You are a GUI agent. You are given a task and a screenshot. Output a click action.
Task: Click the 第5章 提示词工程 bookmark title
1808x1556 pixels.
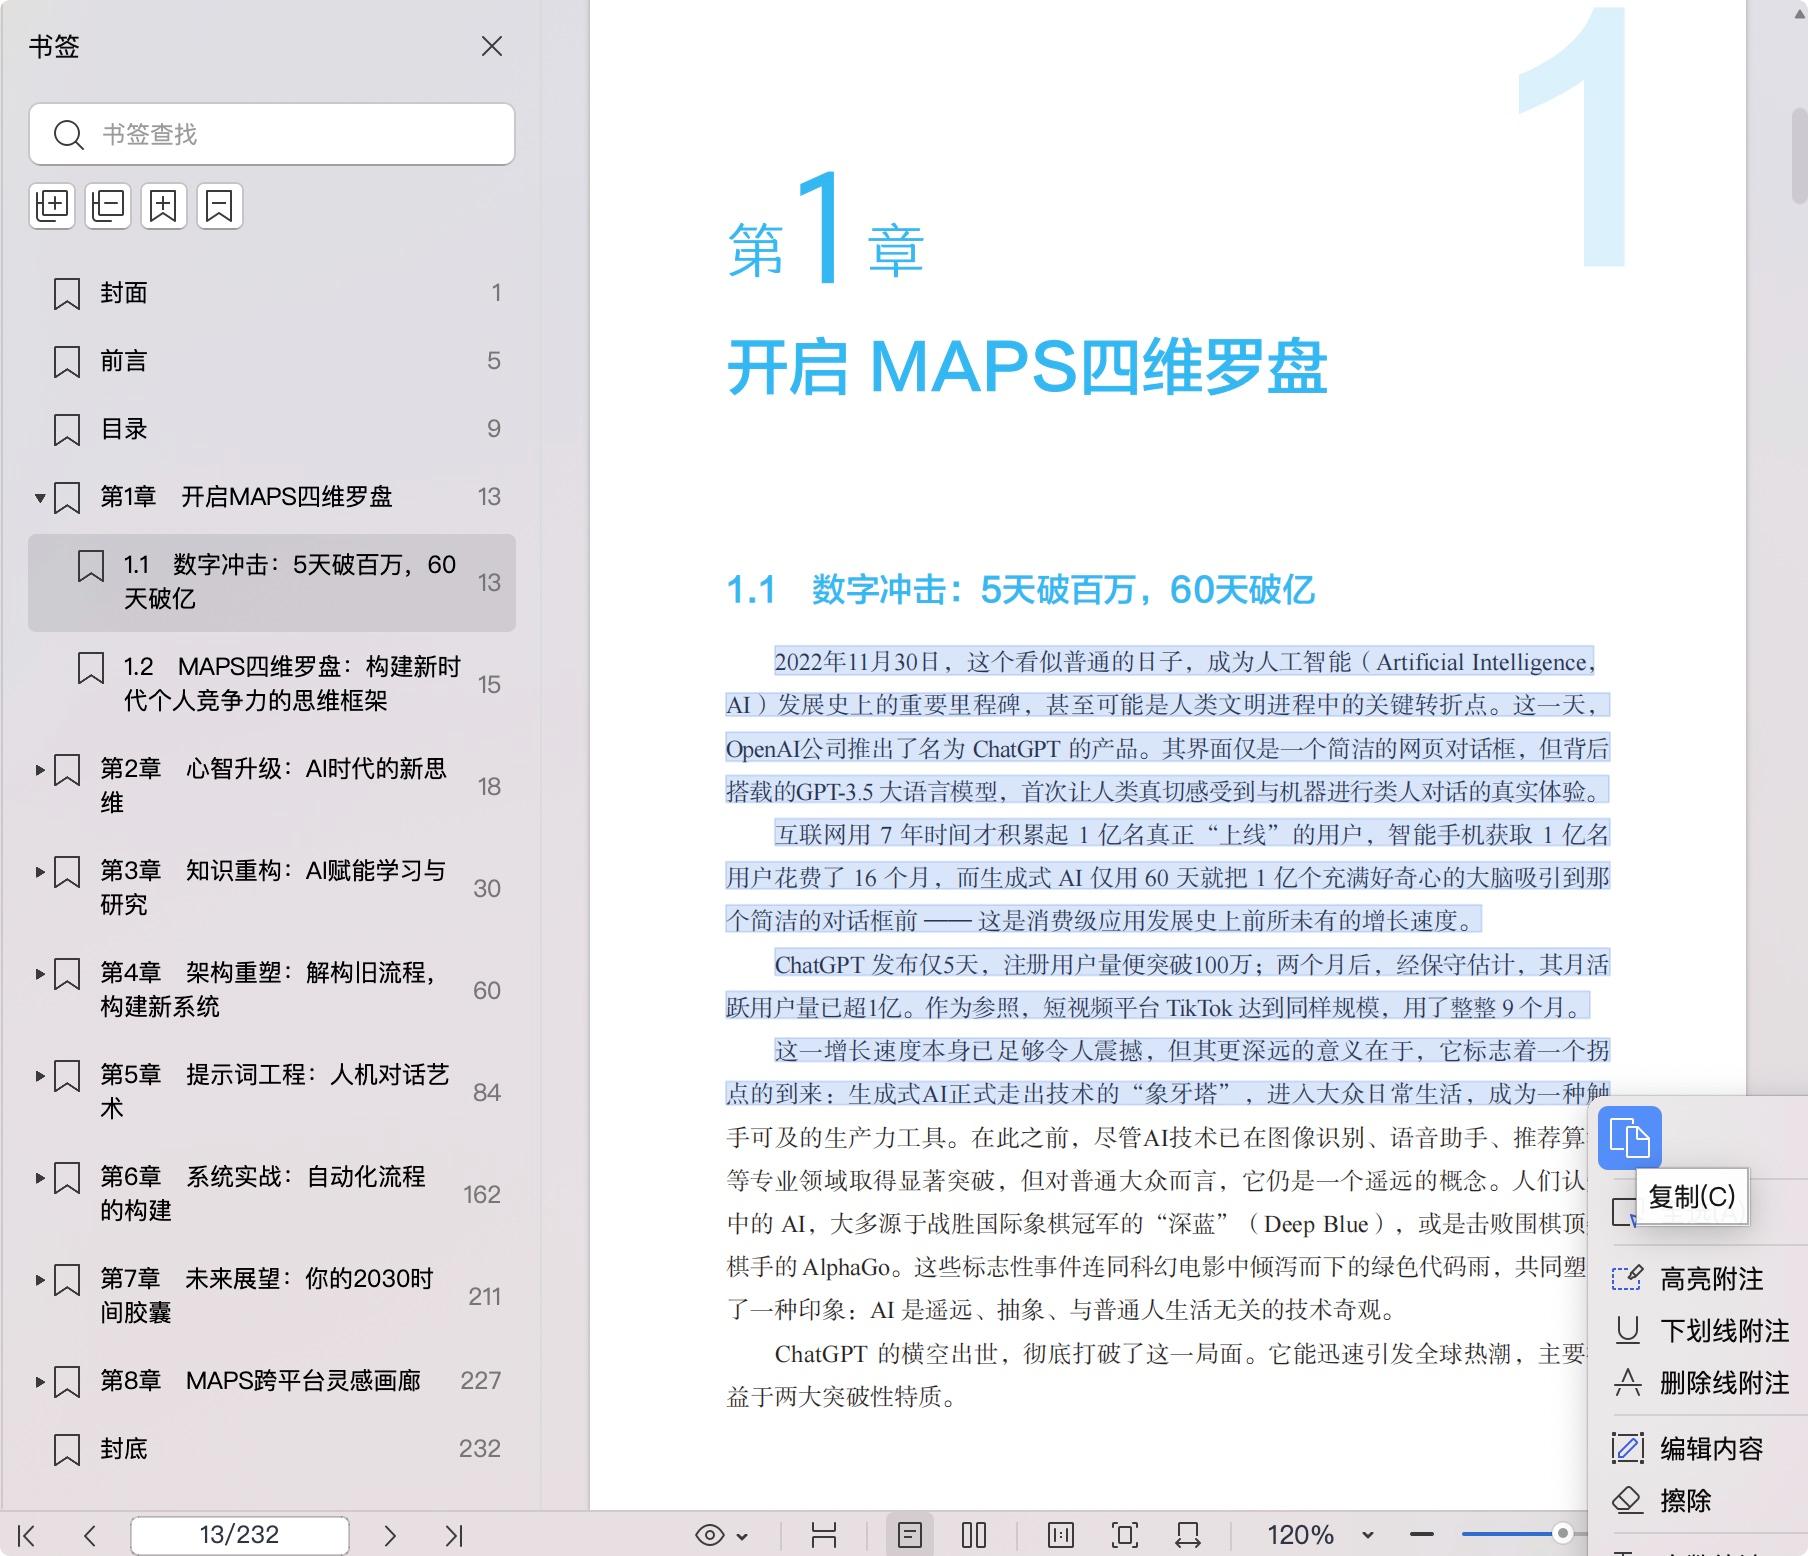click(x=274, y=1092)
